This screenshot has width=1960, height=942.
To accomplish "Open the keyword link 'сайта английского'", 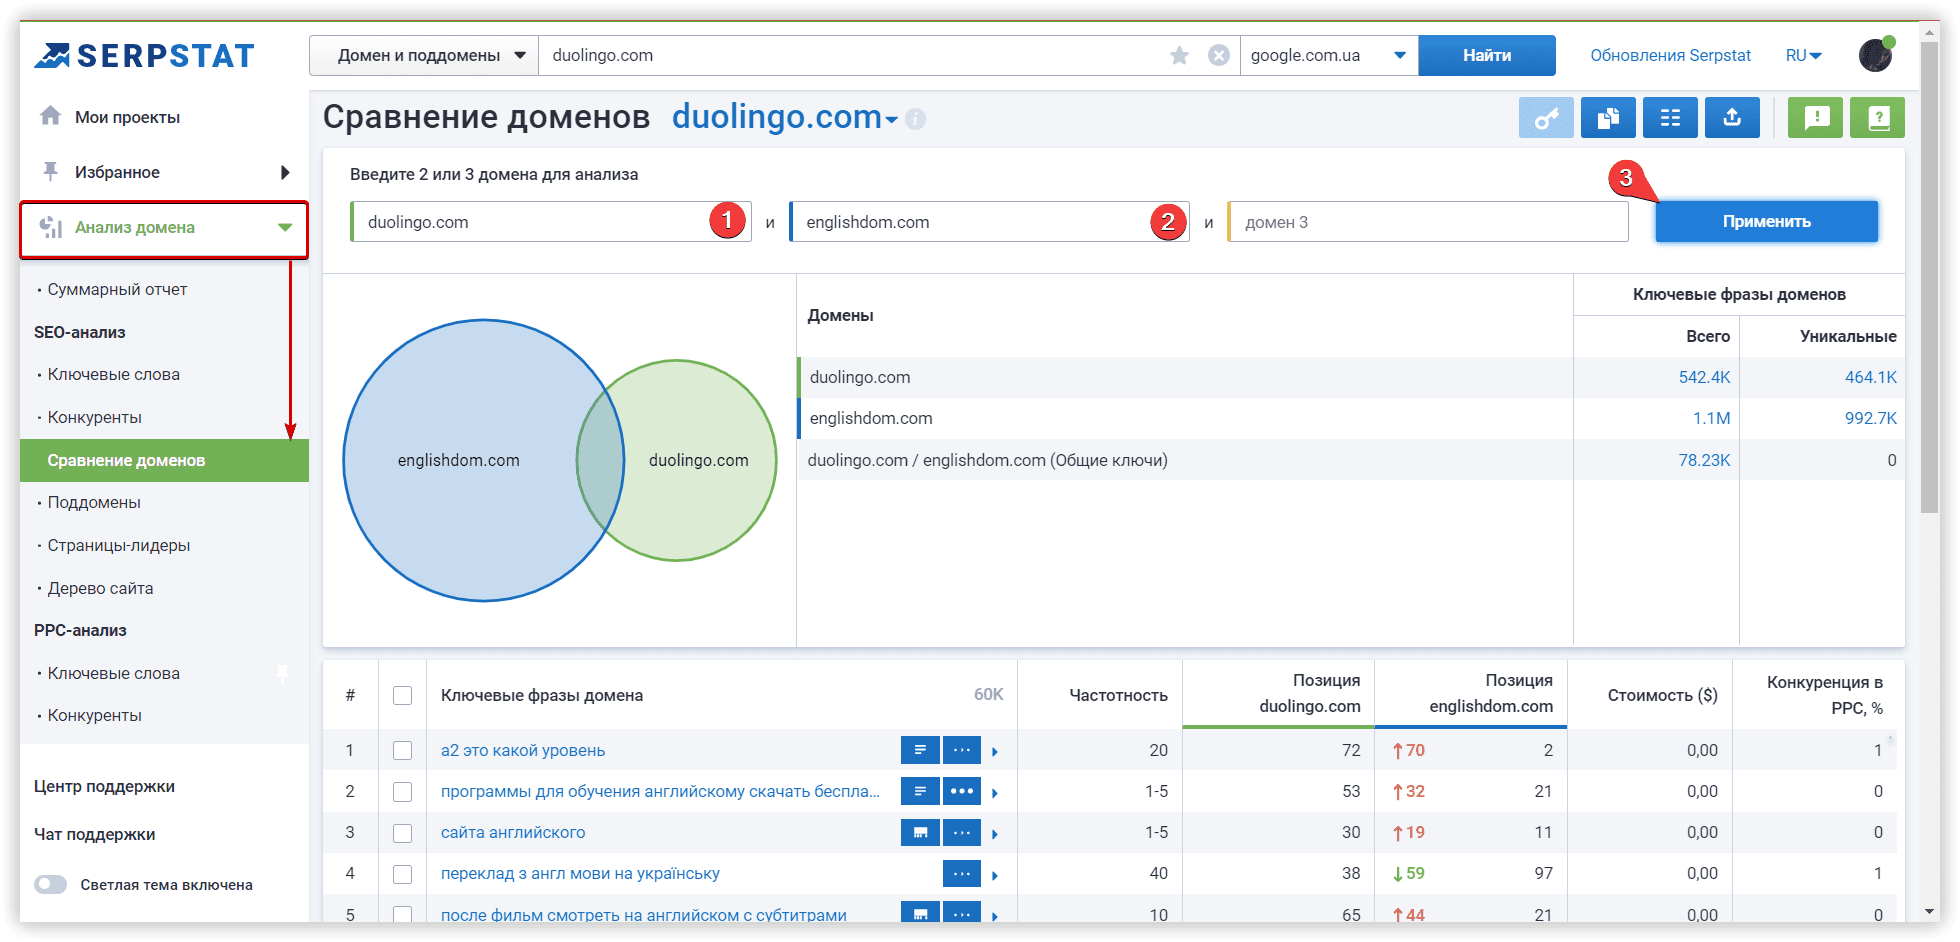I will point(513,832).
